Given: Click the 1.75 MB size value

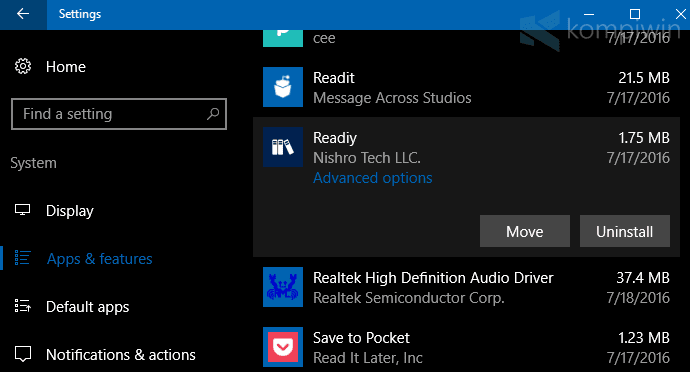Looking at the screenshot, I should tap(644, 138).
